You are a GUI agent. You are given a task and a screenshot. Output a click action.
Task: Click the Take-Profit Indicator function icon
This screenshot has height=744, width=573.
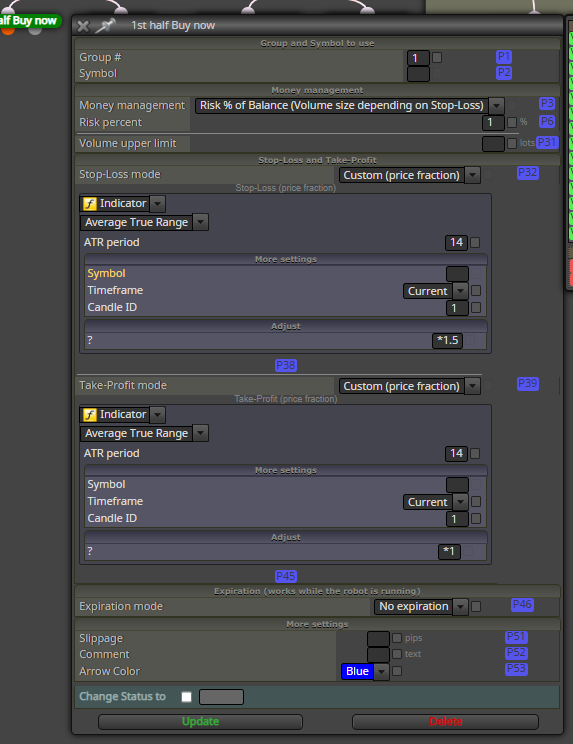pyautogui.click(x=90, y=415)
